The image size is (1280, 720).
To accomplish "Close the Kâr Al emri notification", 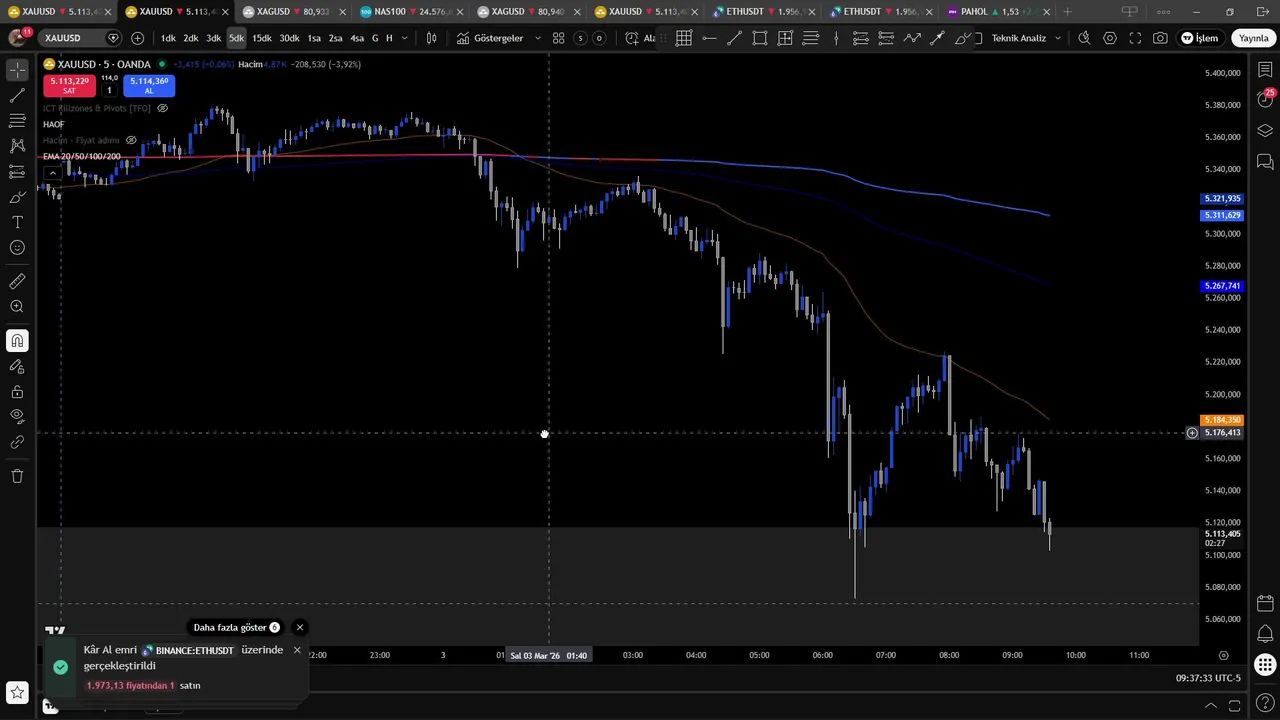I will coord(297,650).
